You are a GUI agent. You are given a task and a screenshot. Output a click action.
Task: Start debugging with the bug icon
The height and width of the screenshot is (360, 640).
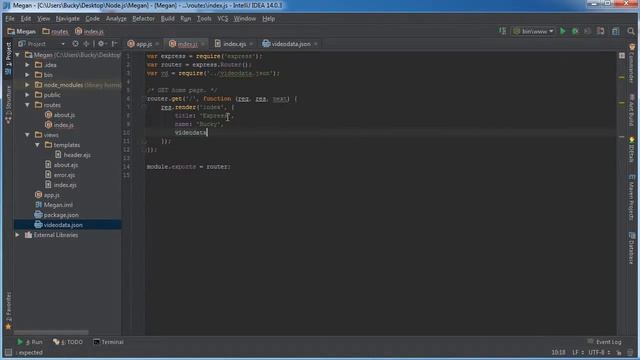(x=575, y=31)
